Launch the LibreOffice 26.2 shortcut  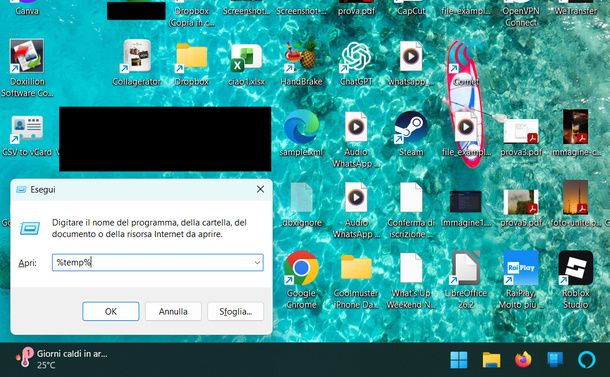point(466,268)
